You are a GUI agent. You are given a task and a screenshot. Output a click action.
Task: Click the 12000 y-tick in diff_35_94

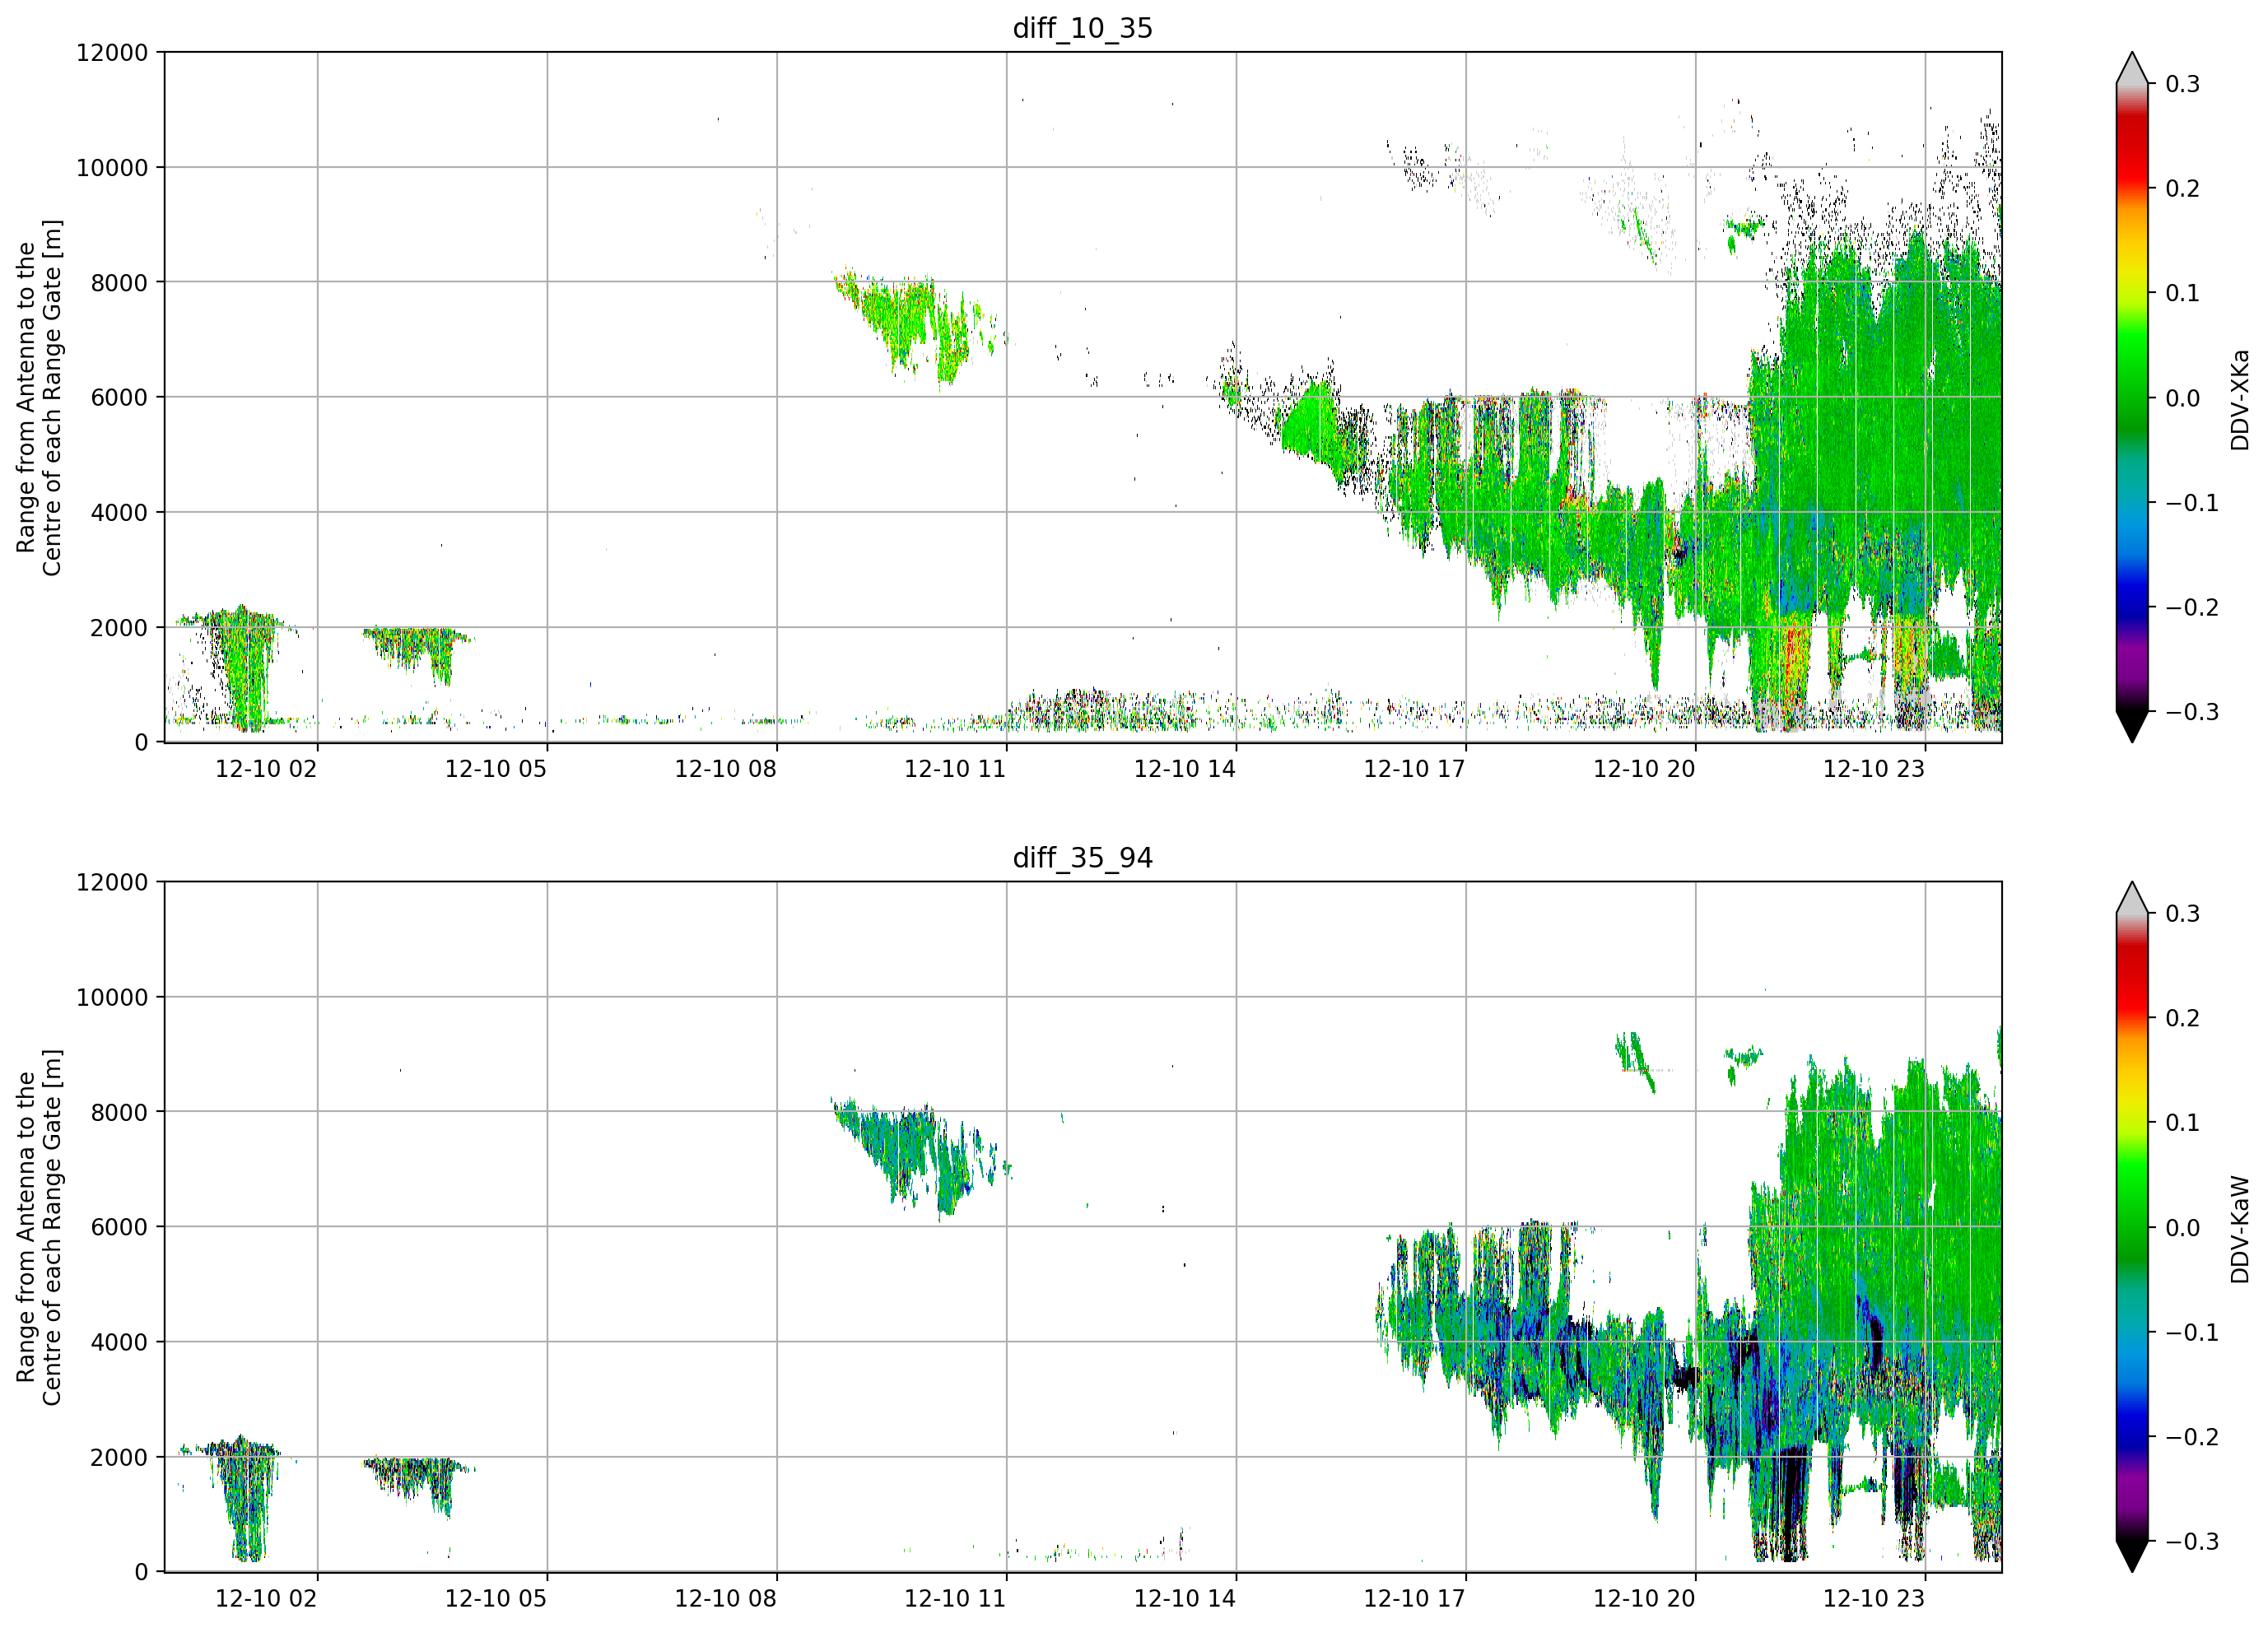coord(112,882)
